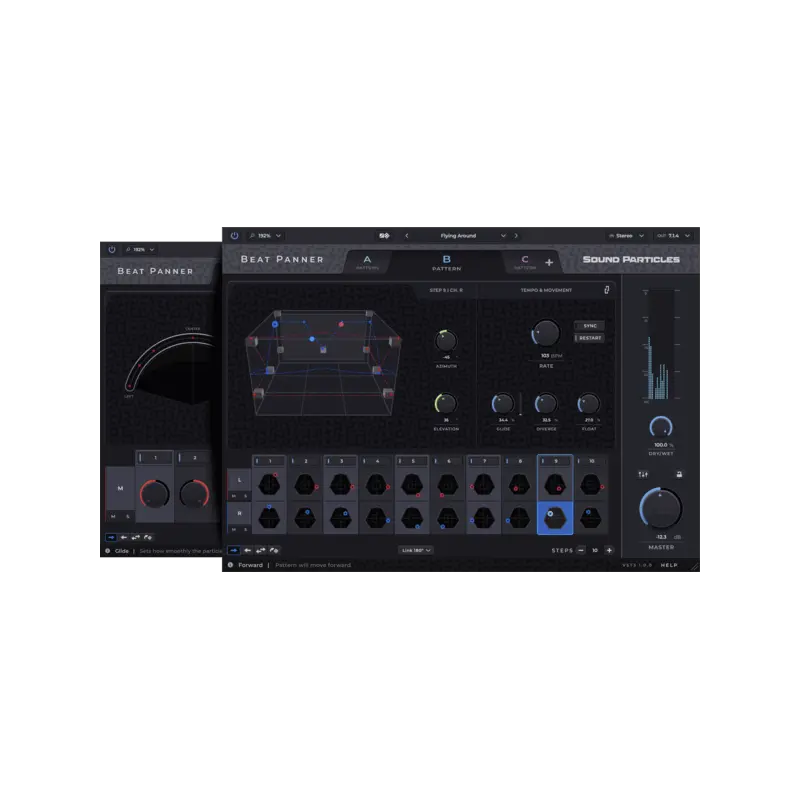Switch to Pattern C tab
Viewport: 800px width, 800px height.
click(525, 262)
